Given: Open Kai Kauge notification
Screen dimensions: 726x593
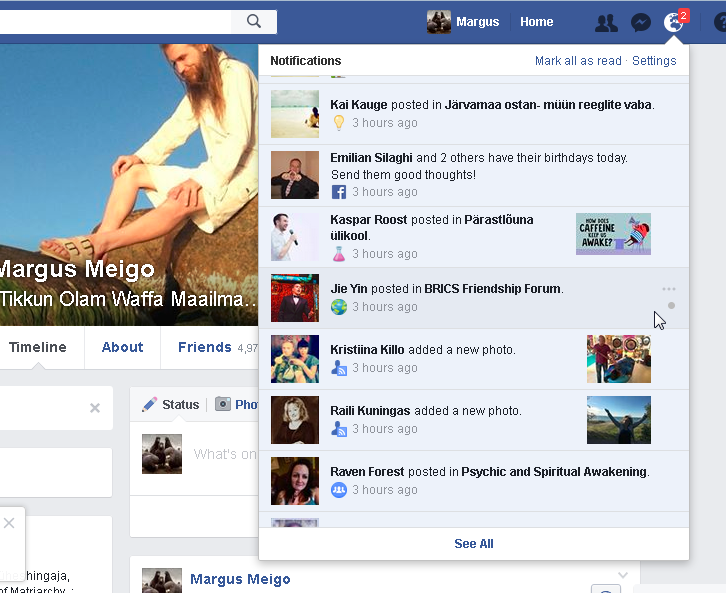Looking at the screenshot, I should [474, 114].
